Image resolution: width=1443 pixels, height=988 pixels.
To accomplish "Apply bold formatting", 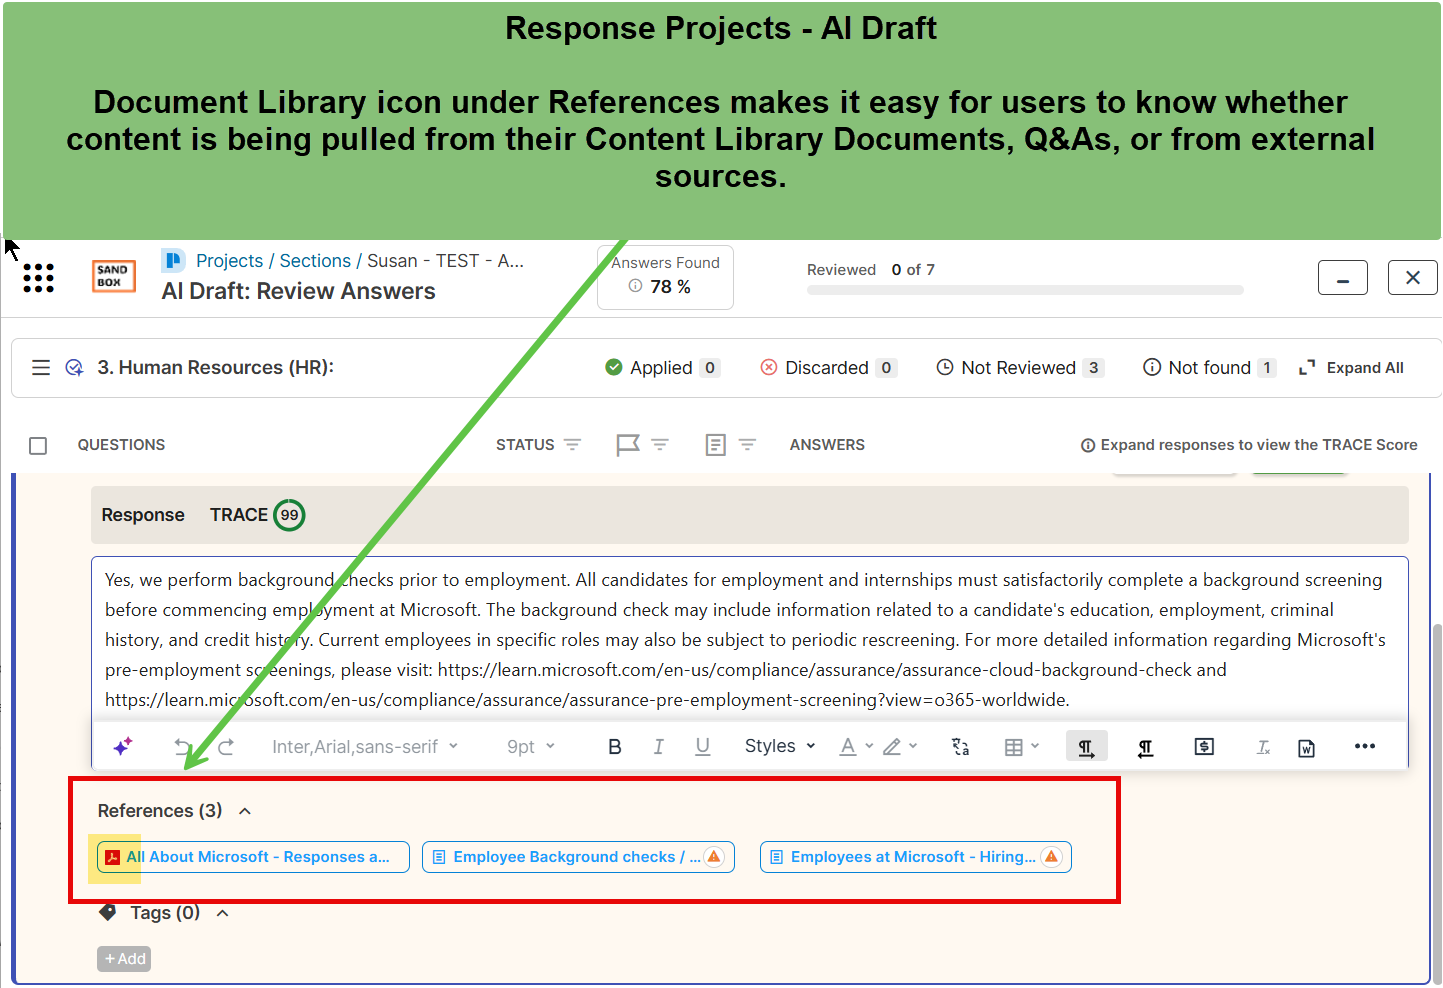I will pos(615,747).
